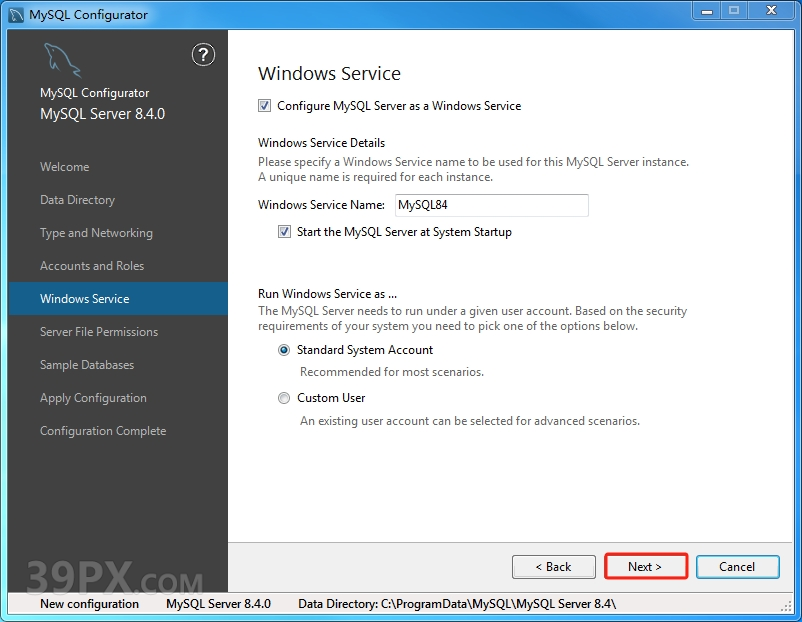Open the Apply Configuration step
The image size is (802, 622).
click(x=93, y=398)
